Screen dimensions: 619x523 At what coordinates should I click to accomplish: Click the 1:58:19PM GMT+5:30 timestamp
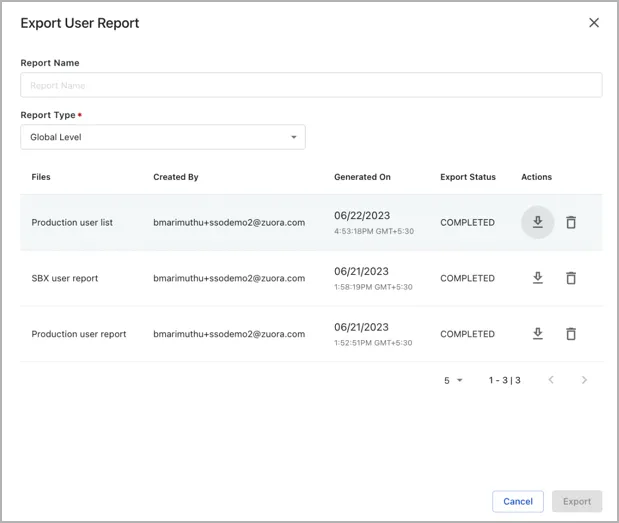pos(373,287)
